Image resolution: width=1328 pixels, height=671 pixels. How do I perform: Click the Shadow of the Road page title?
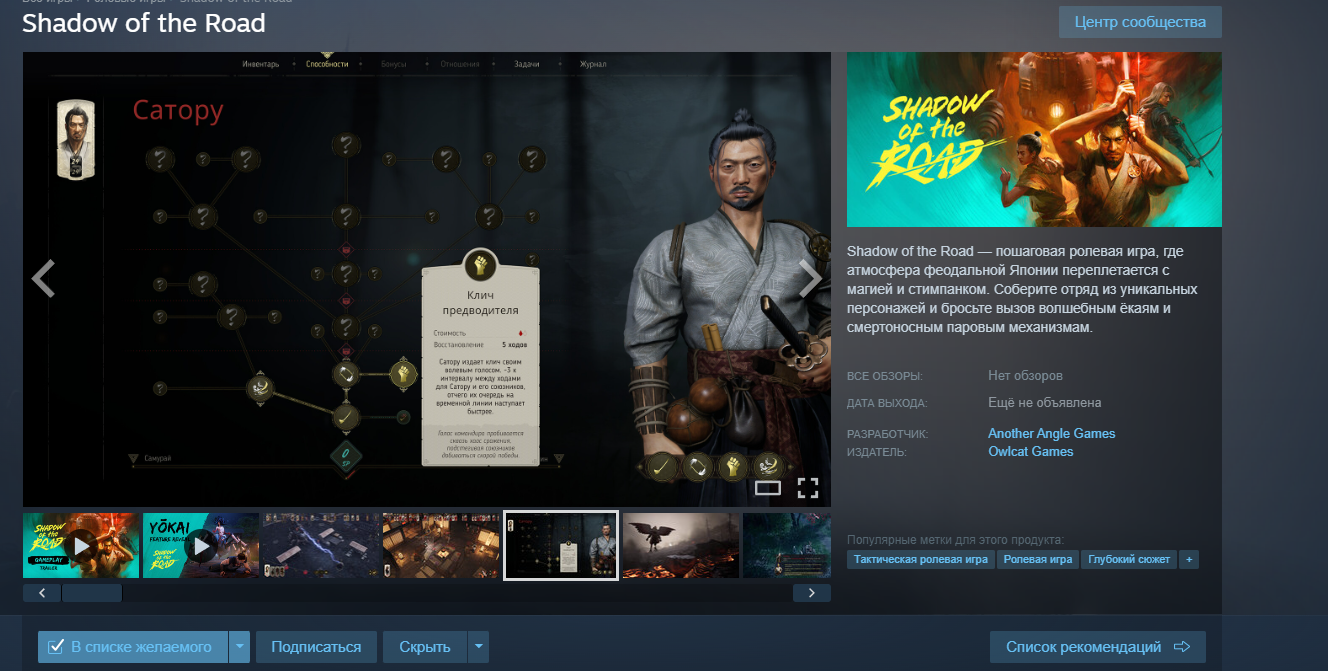pyautogui.click(x=144, y=23)
